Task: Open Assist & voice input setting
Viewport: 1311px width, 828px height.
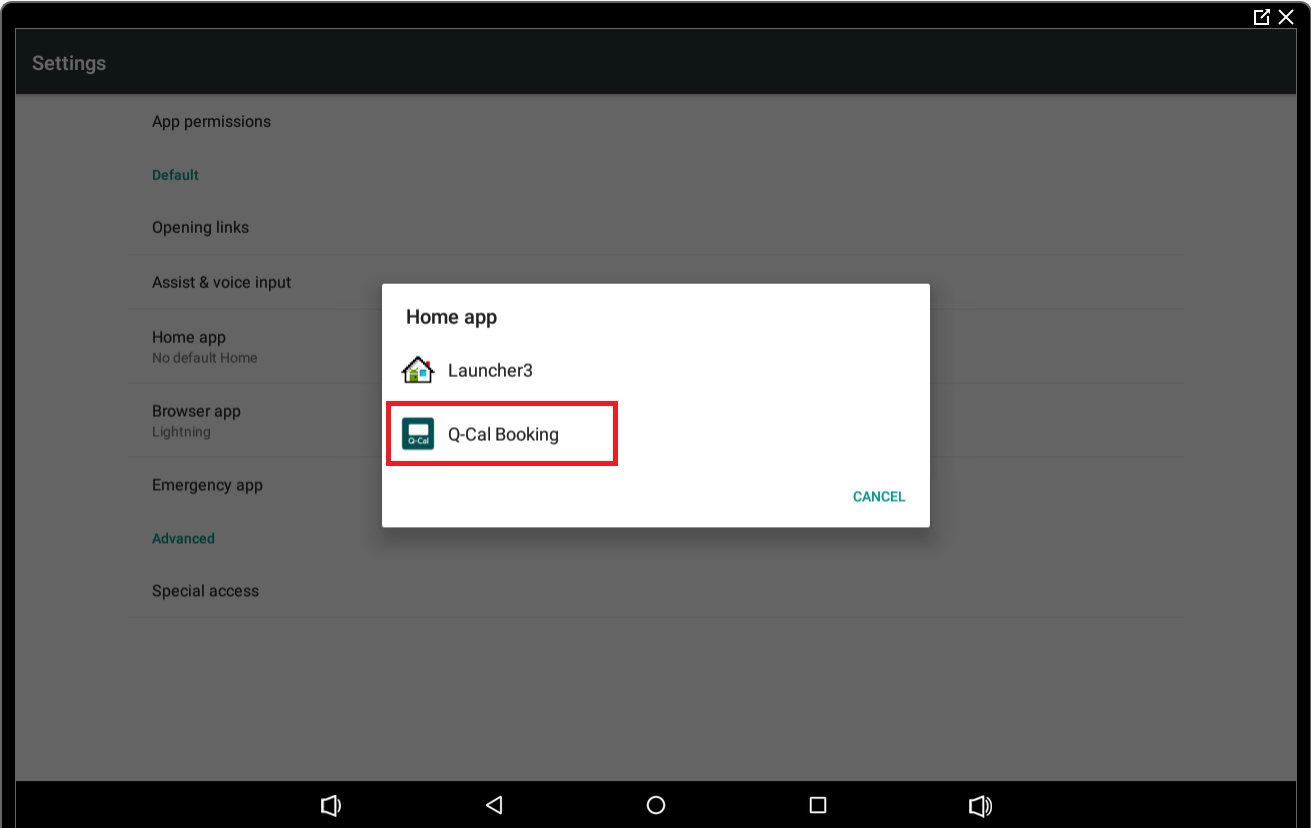Action: coord(656,282)
